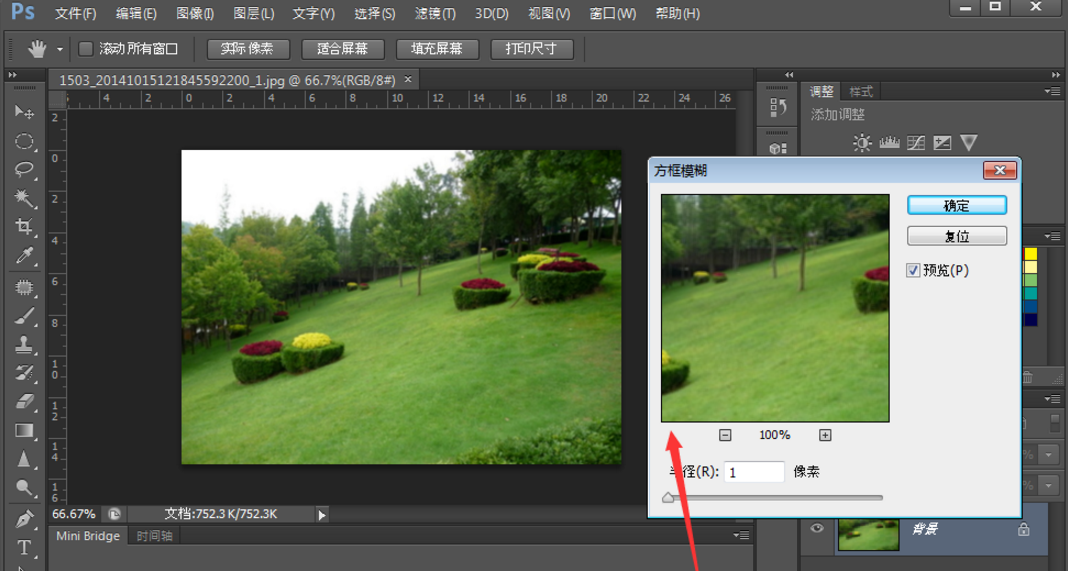Switch to the 样式 tab
This screenshot has height=571, width=1068.
click(860, 91)
